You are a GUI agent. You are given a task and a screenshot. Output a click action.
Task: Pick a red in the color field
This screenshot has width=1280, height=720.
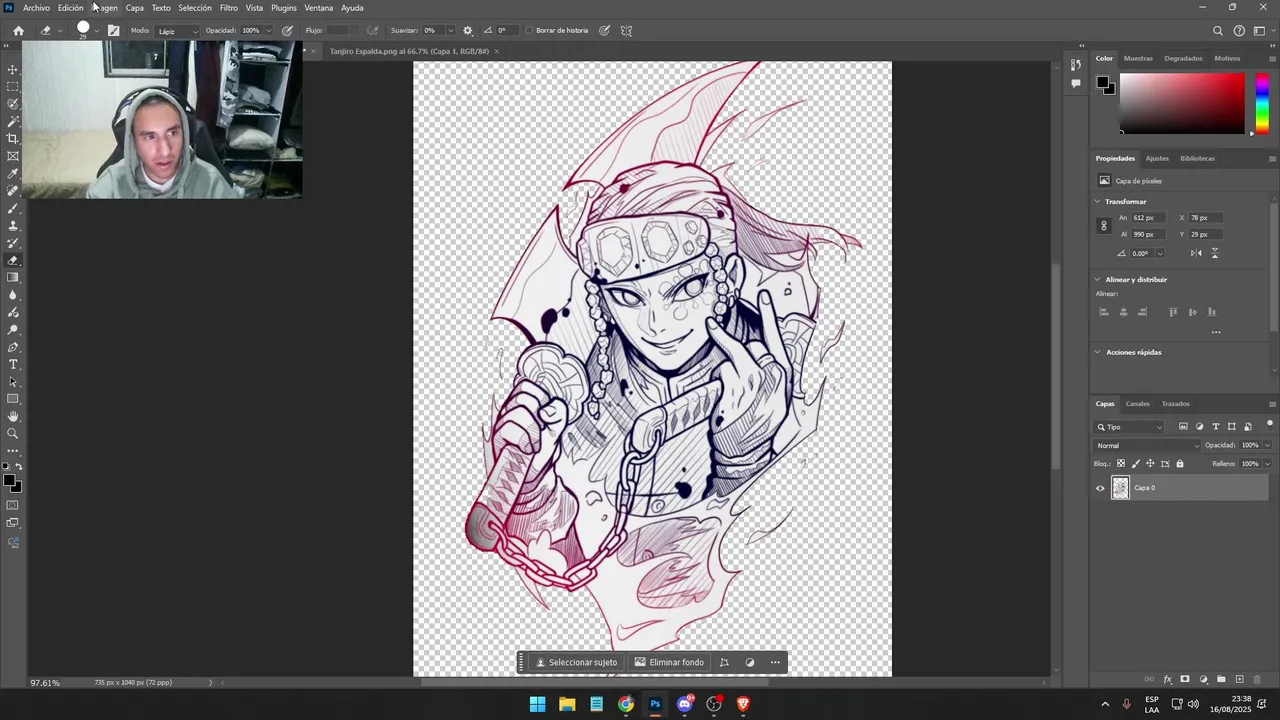(1182, 102)
